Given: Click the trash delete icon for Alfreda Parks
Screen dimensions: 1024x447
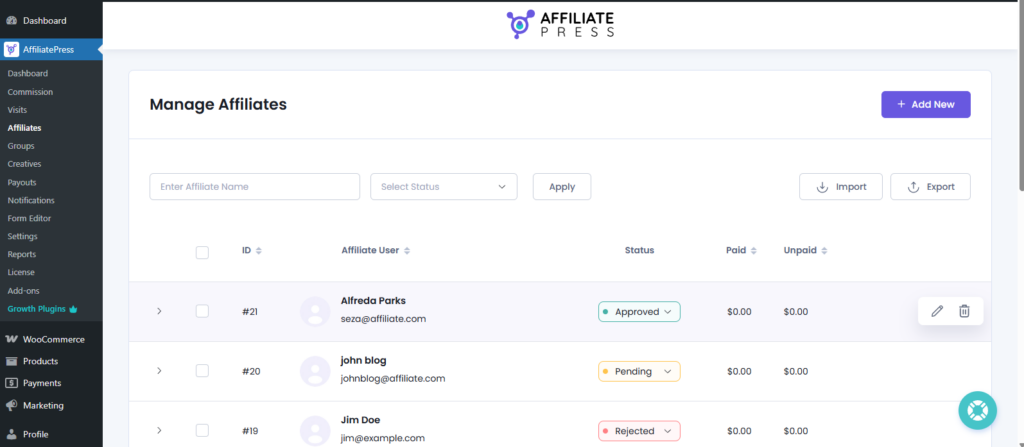Looking at the screenshot, I should coord(964,311).
